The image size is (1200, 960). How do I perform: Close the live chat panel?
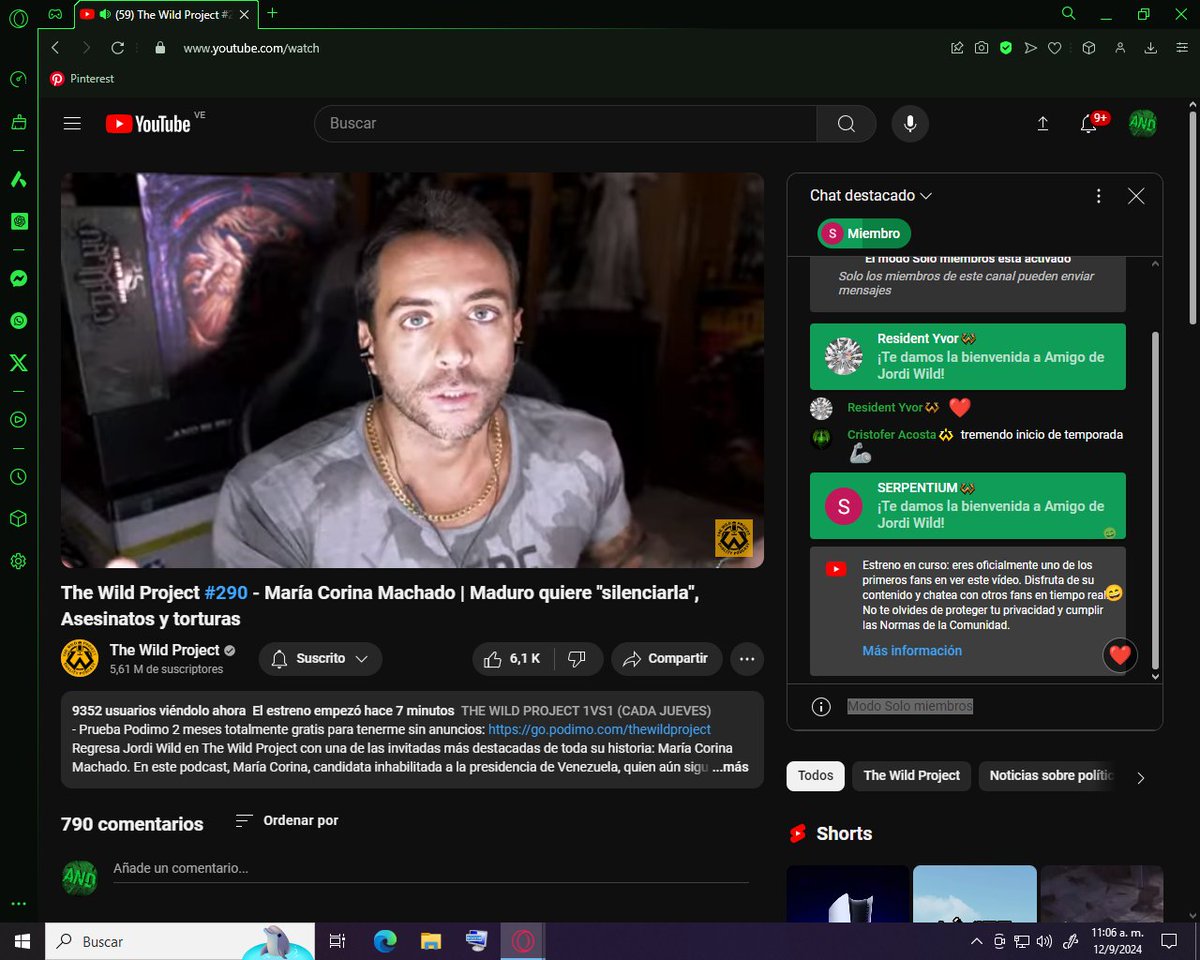click(1136, 196)
